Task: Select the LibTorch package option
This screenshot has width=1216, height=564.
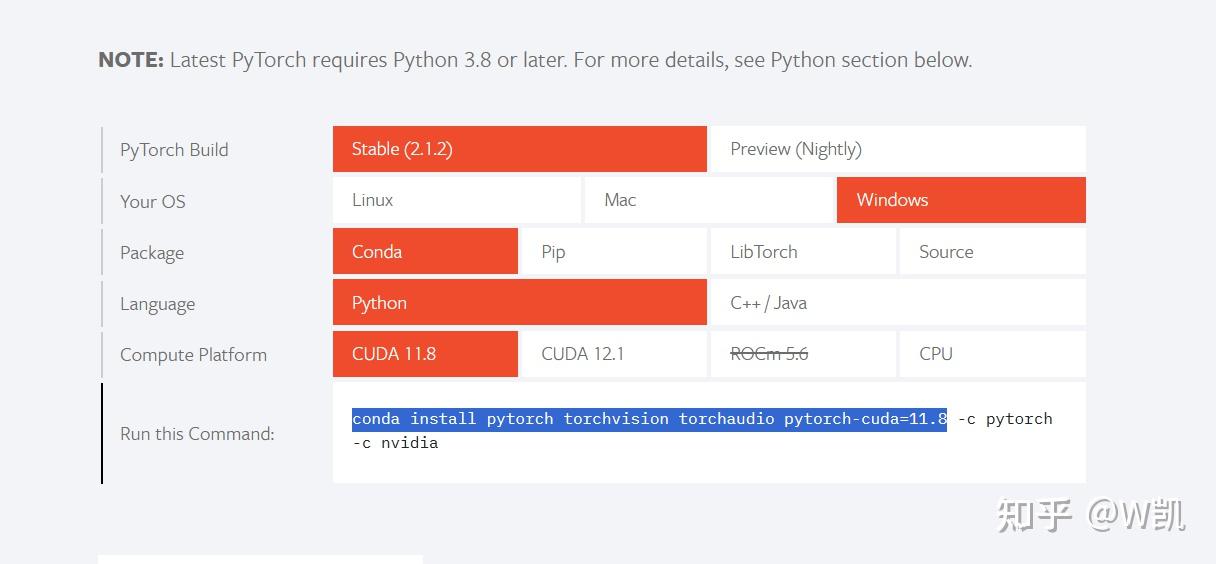Action: (802, 252)
